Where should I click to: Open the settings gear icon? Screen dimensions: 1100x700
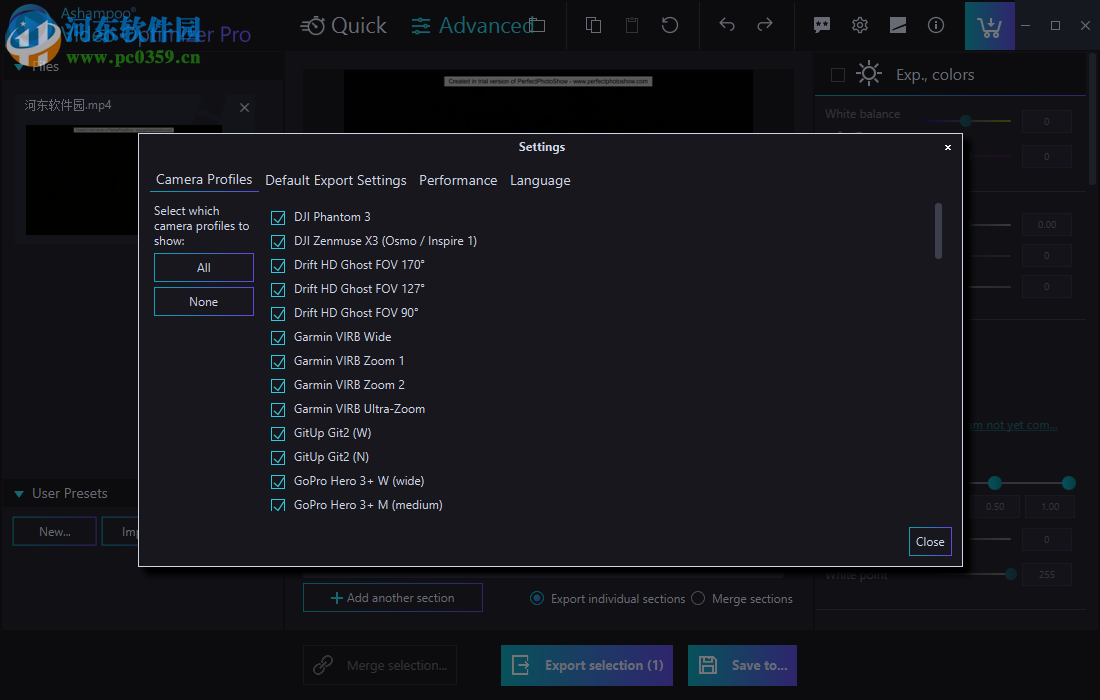859,25
